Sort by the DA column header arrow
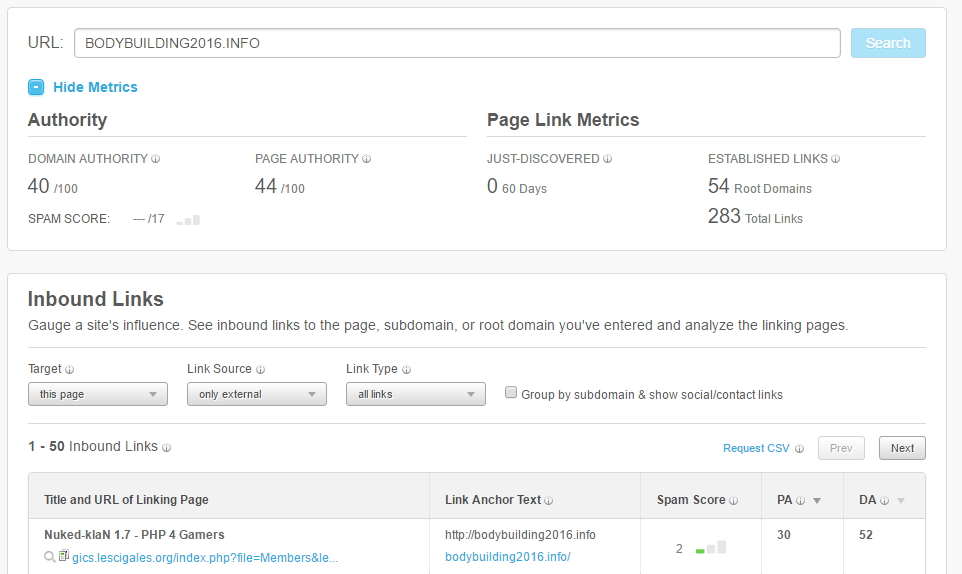The width and height of the screenshot is (962, 574). click(x=900, y=500)
